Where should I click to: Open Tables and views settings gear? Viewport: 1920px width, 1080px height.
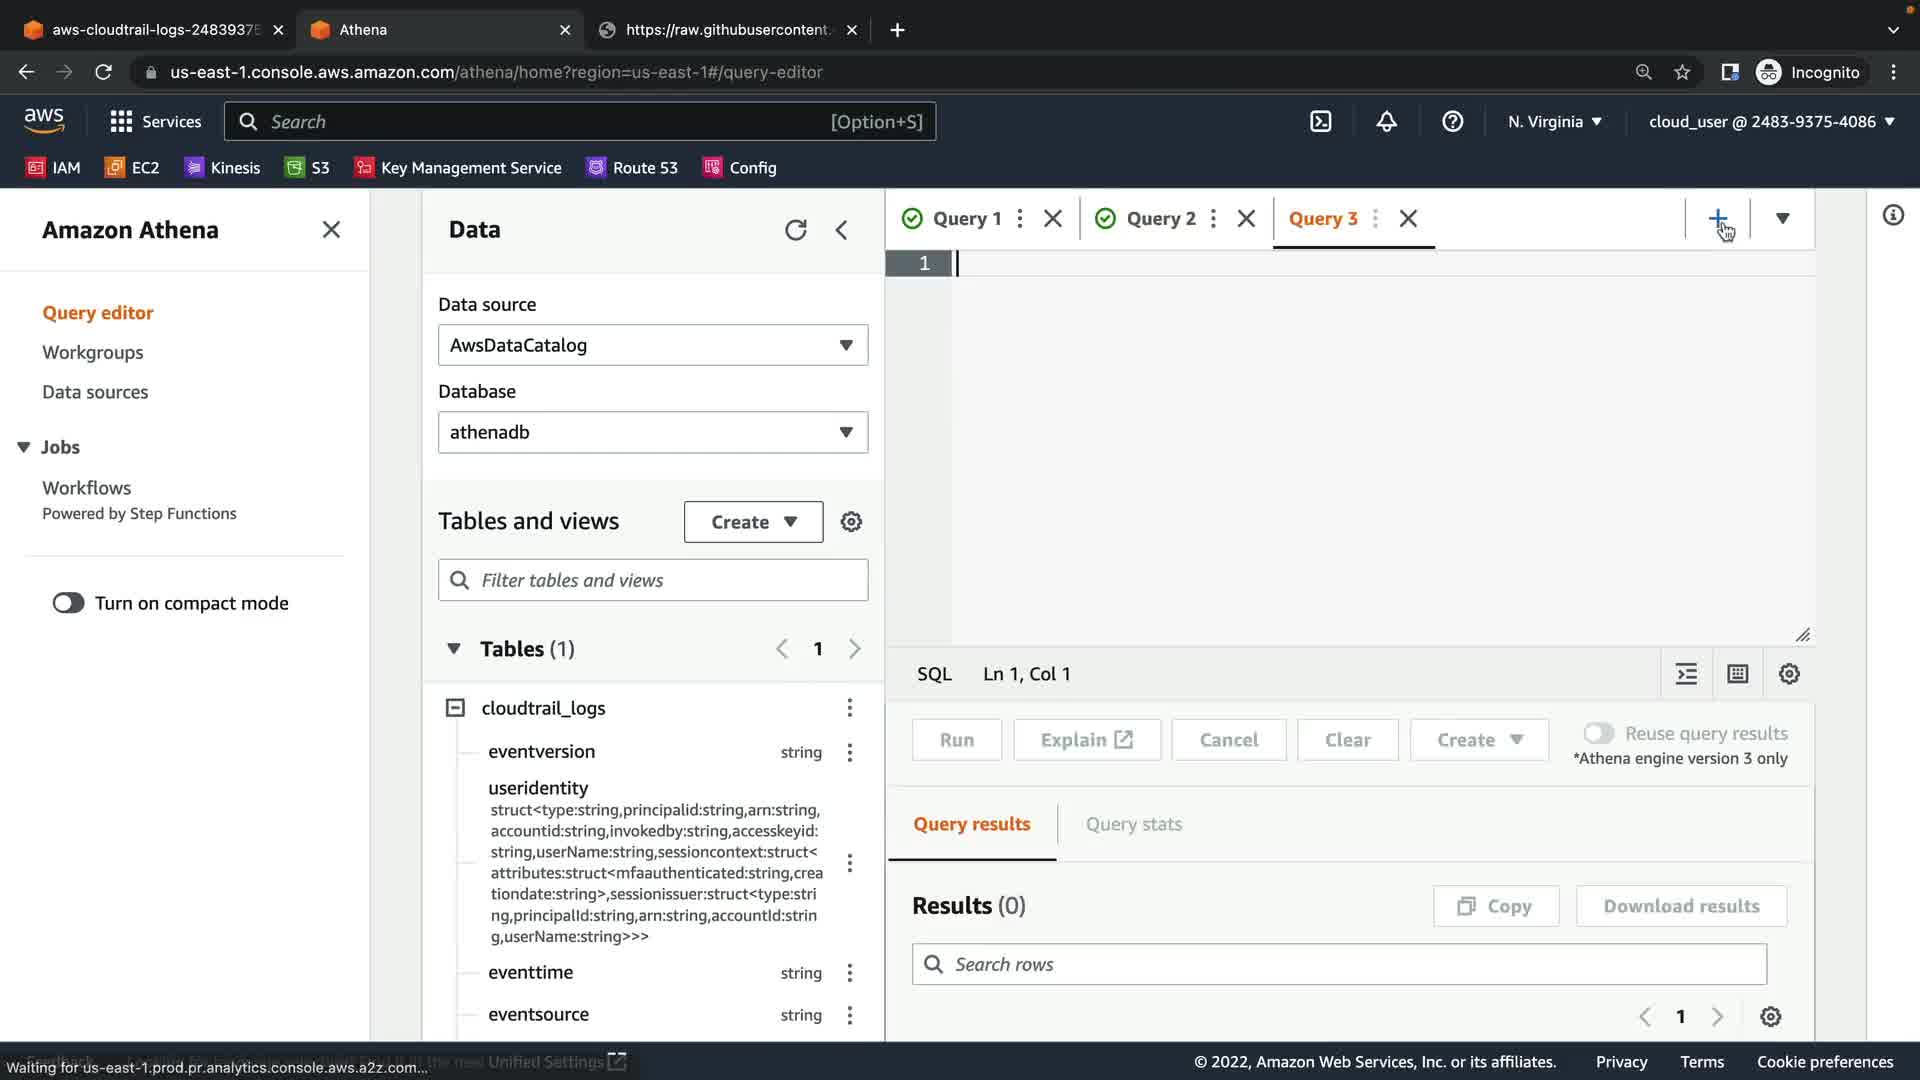[851, 522]
